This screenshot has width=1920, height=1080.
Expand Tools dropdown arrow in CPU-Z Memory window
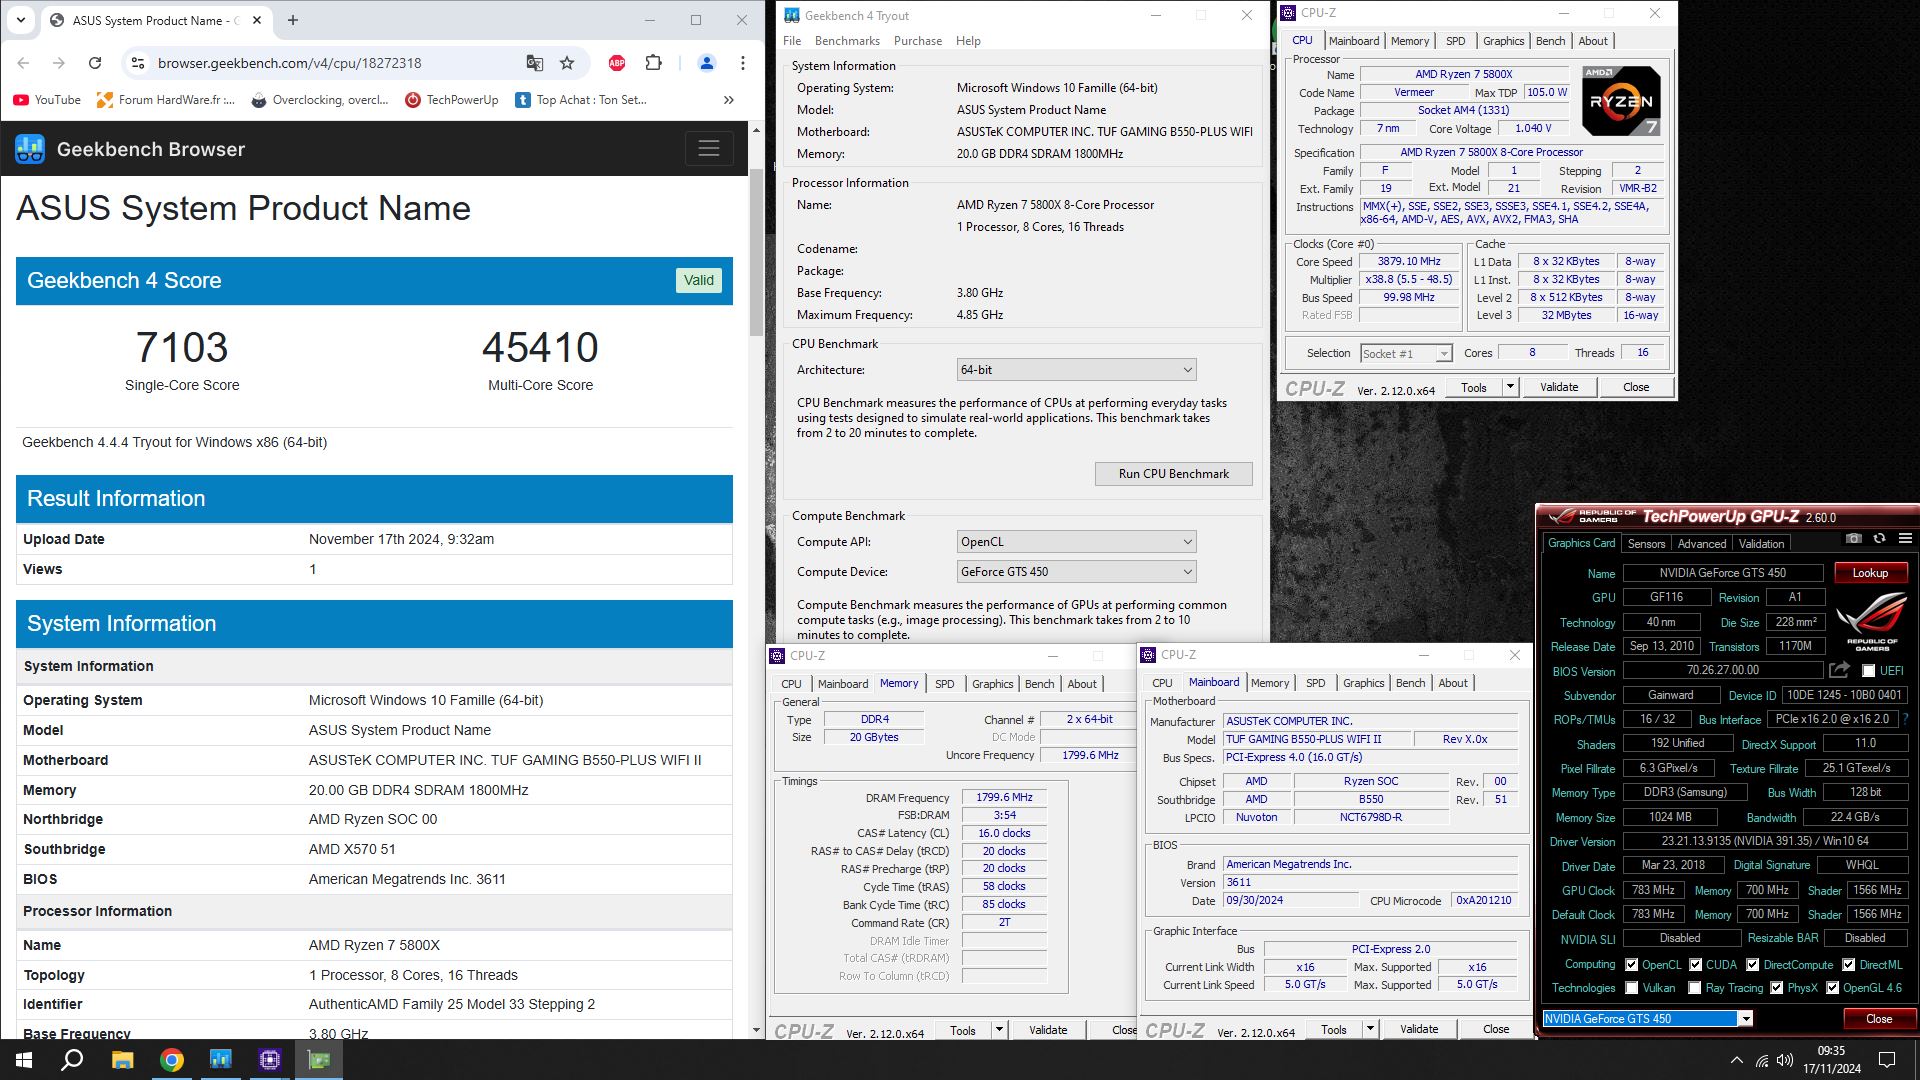998,1030
